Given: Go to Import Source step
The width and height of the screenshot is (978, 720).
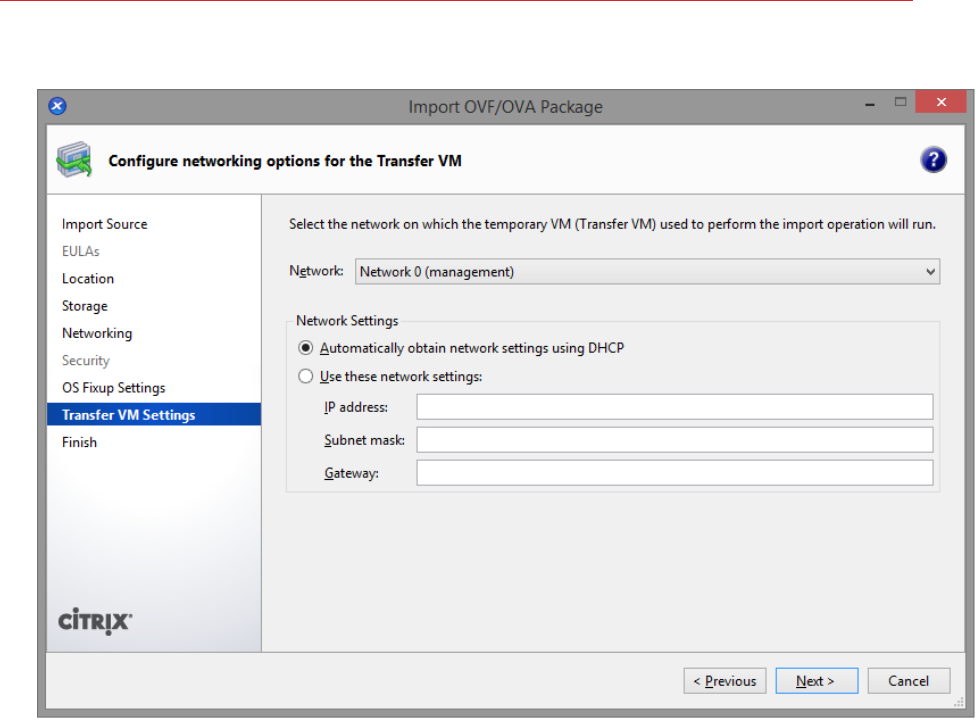Looking at the screenshot, I should [104, 224].
